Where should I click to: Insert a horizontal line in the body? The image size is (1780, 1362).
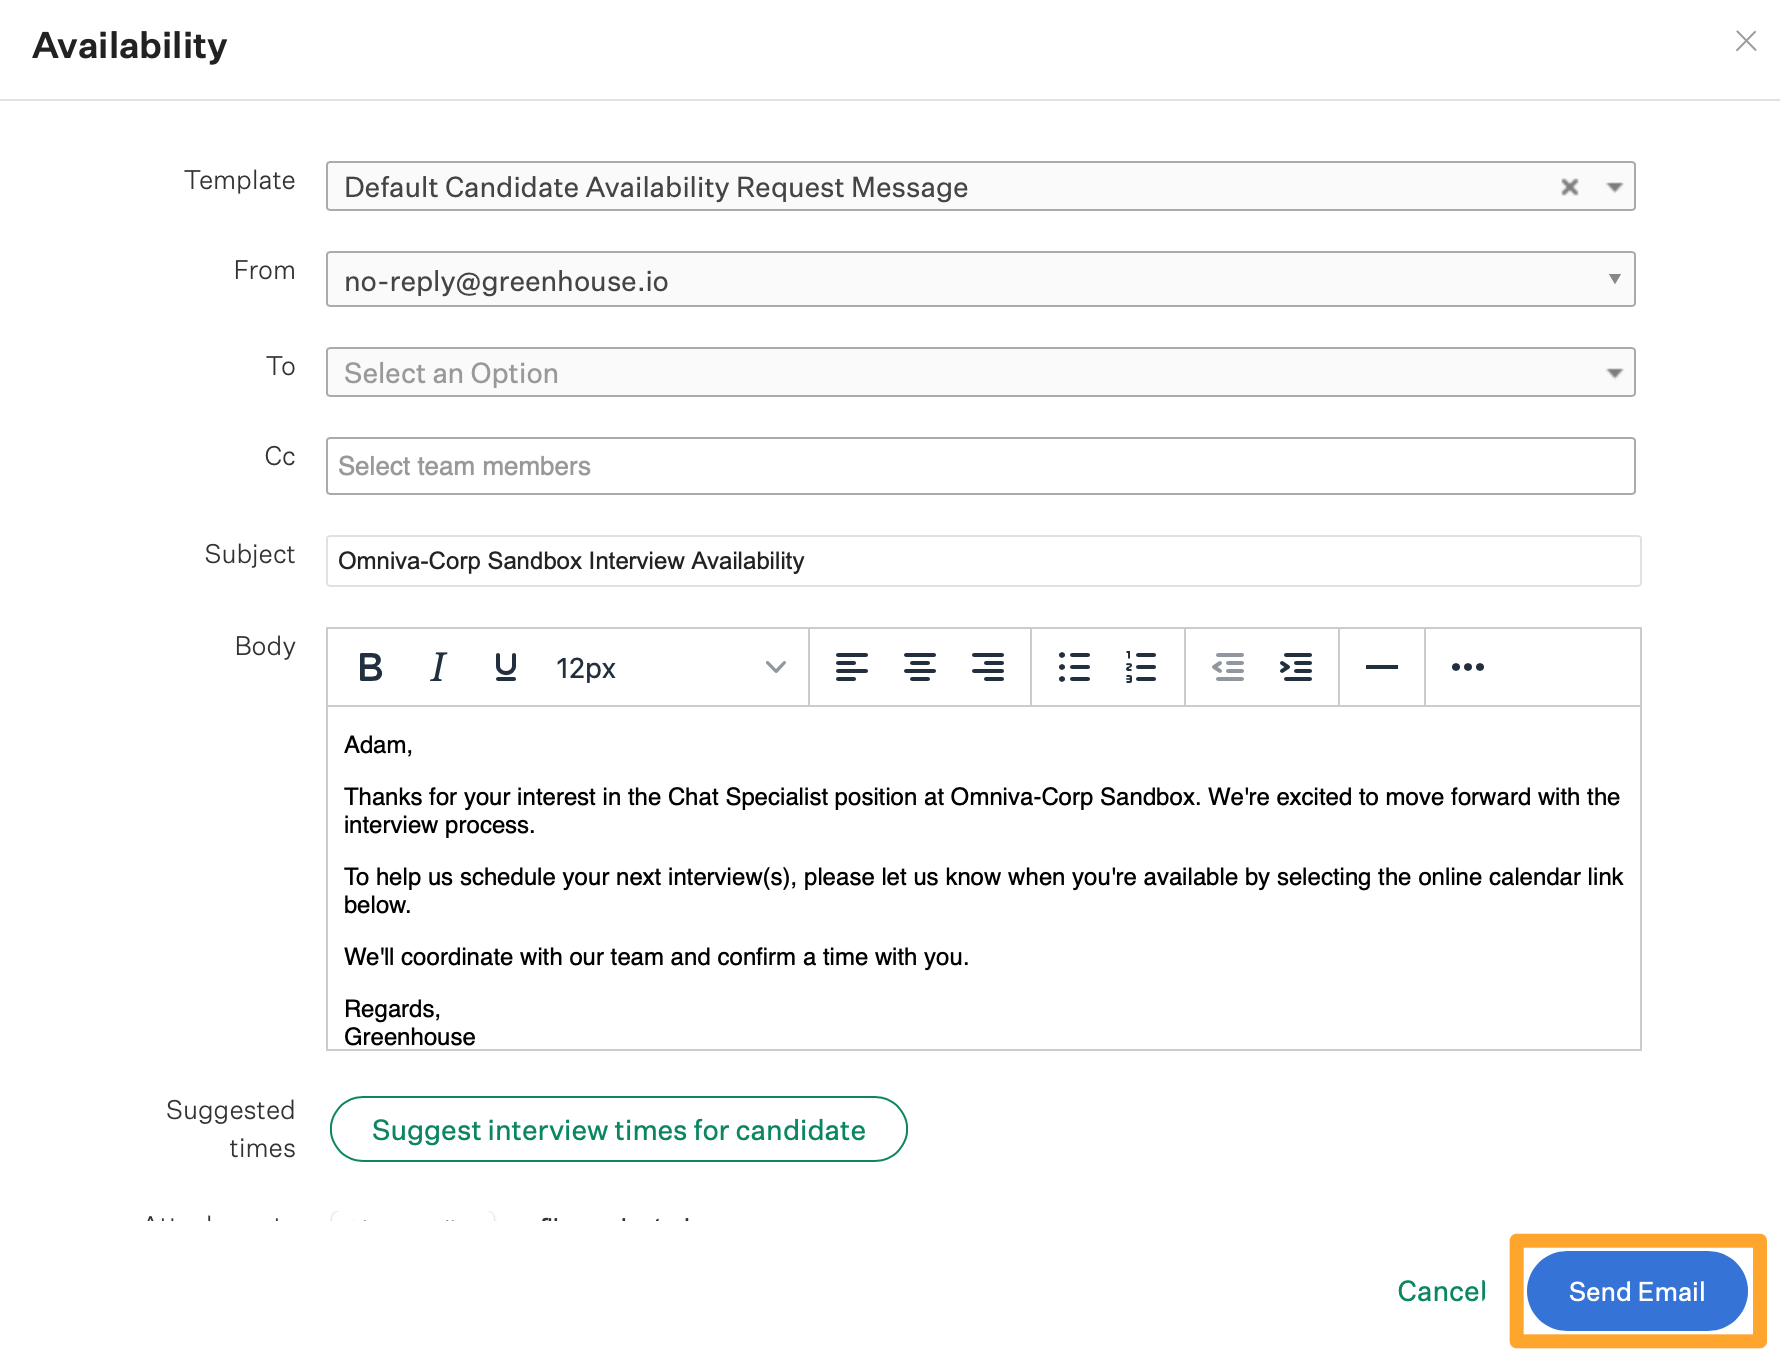pyautogui.click(x=1381, y=667)
